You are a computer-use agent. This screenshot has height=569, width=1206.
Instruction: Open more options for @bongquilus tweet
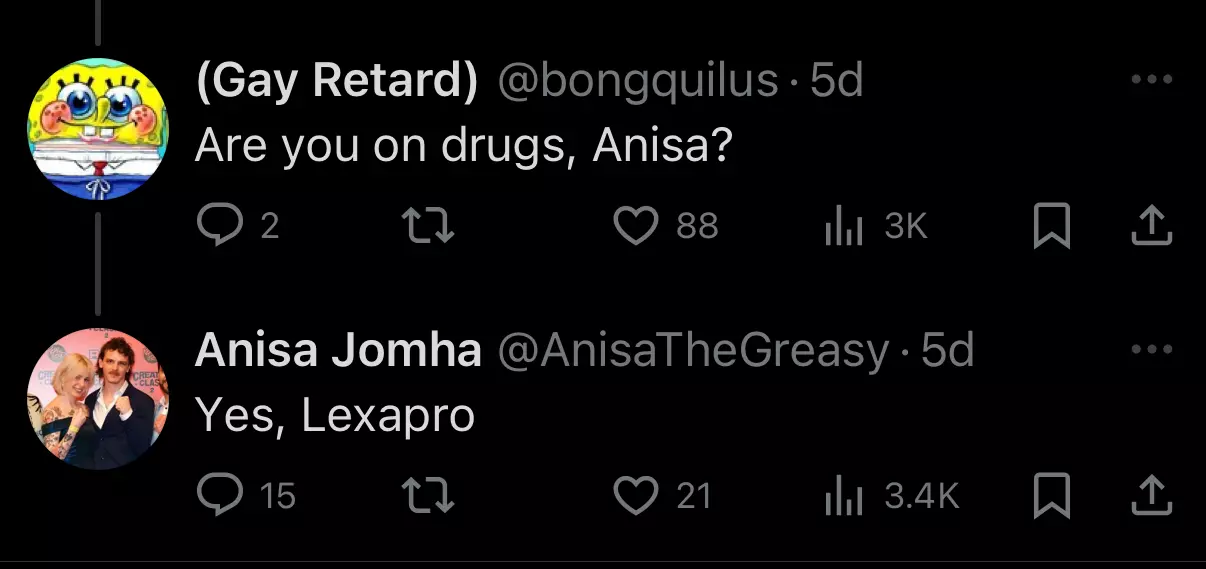coord(1151,82)
